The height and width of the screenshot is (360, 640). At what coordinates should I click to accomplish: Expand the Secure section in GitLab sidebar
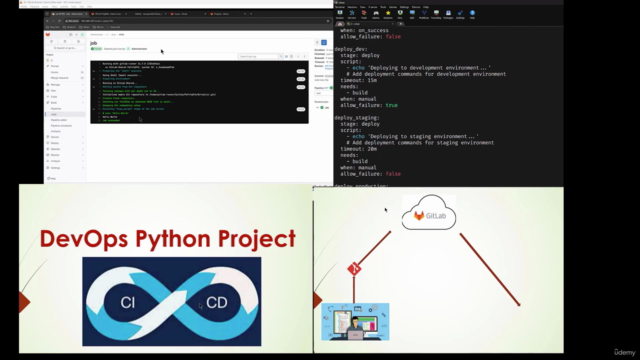[x=65, y=137]
